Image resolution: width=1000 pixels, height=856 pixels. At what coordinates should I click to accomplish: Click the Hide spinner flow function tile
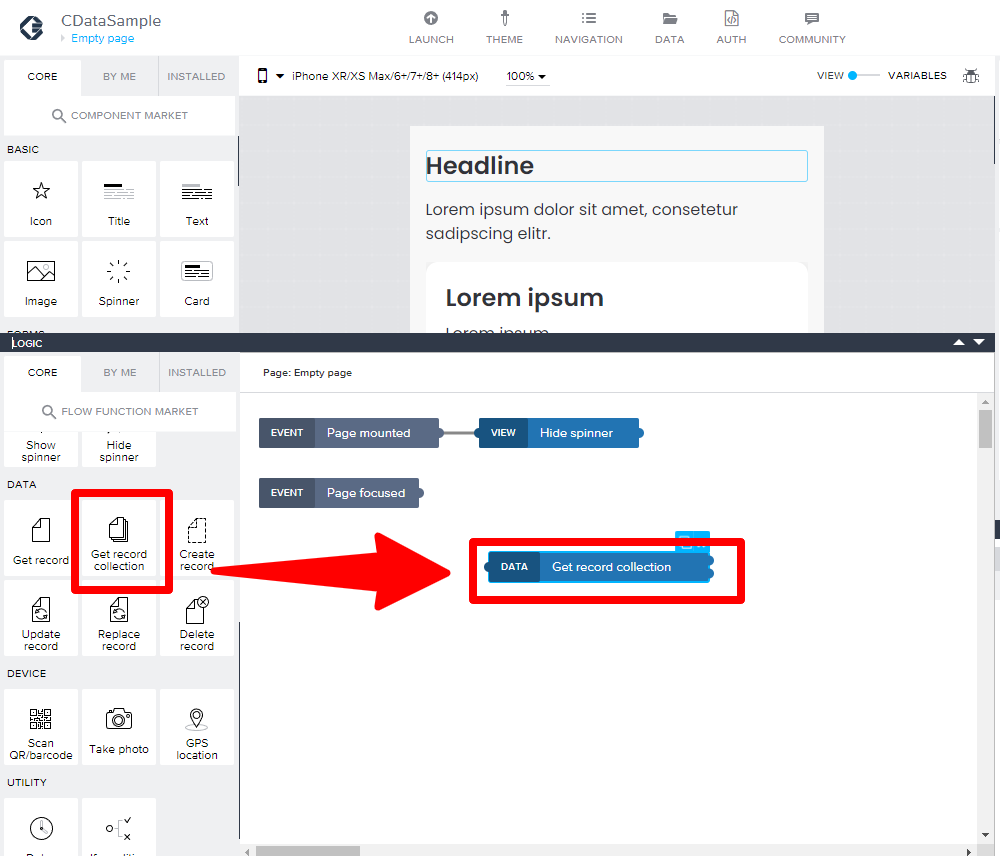[119, 450]
